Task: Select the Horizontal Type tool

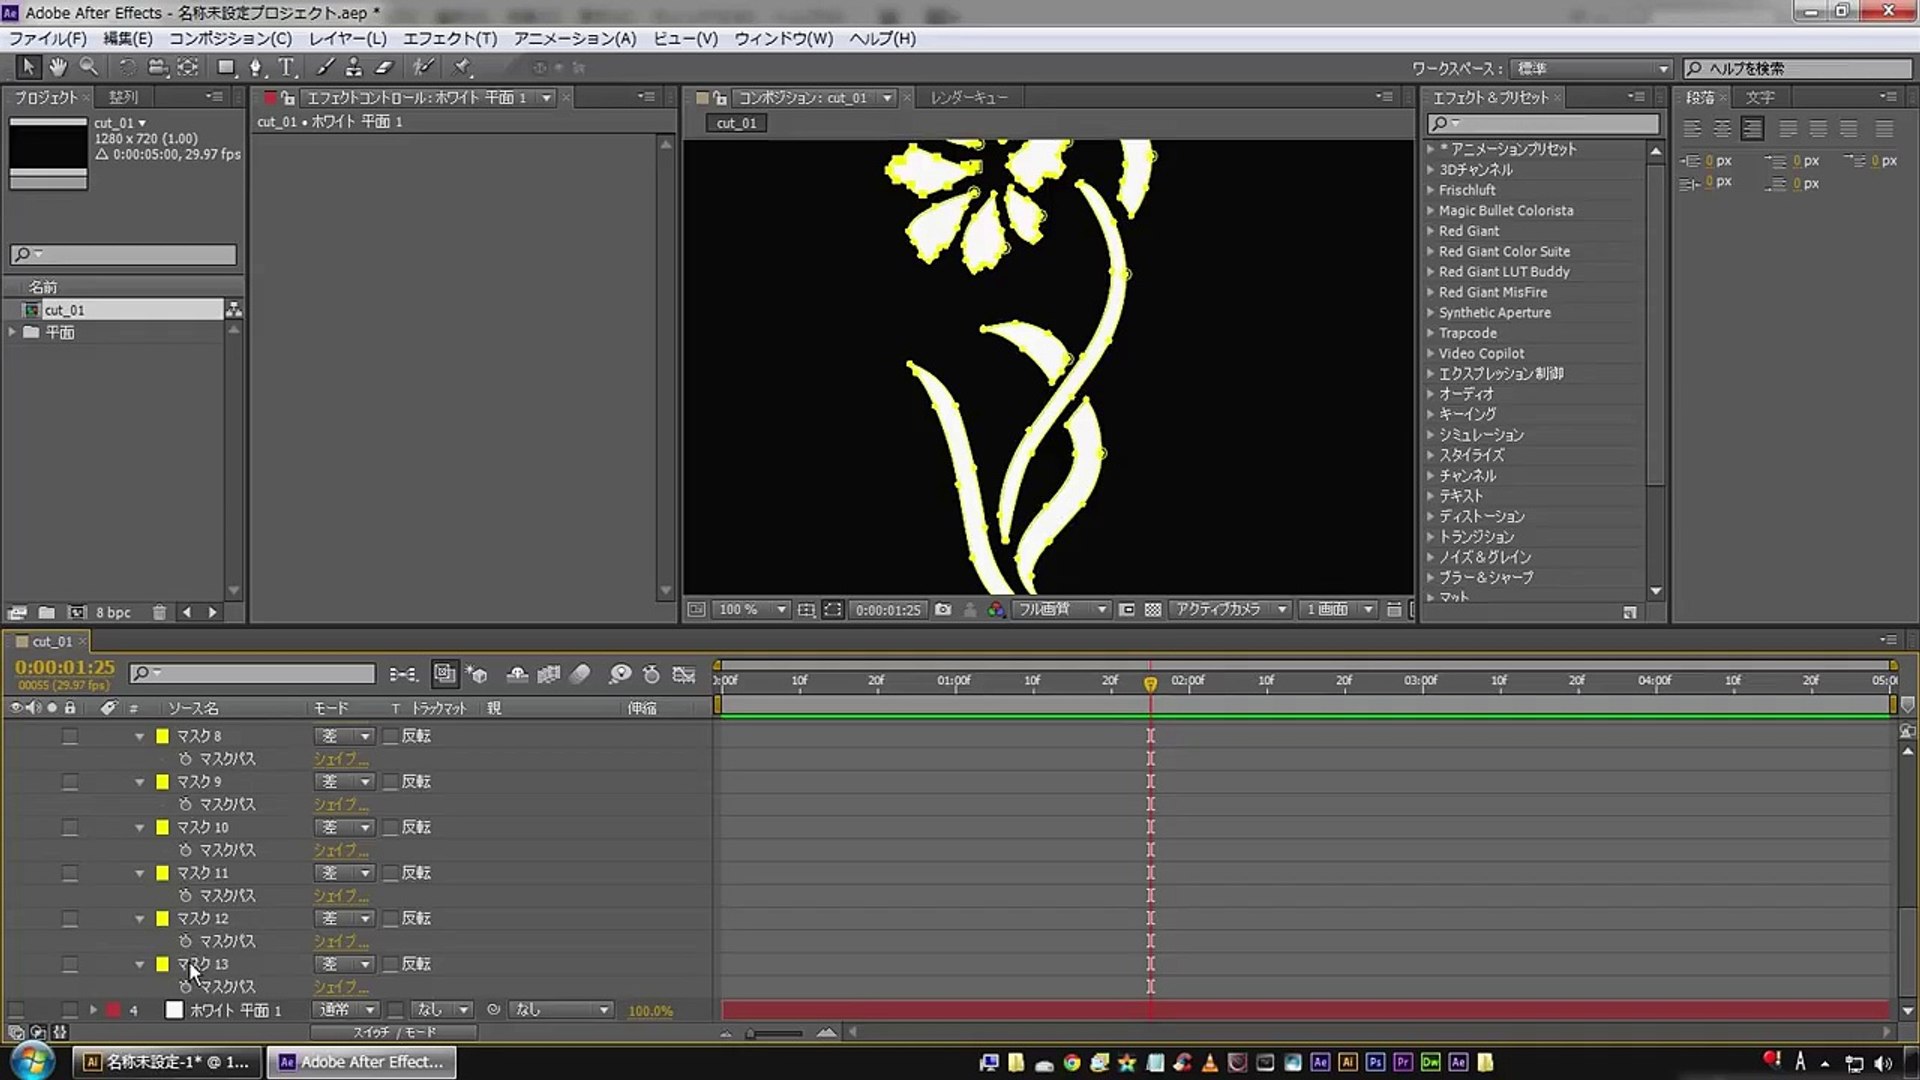Action: 287,67
